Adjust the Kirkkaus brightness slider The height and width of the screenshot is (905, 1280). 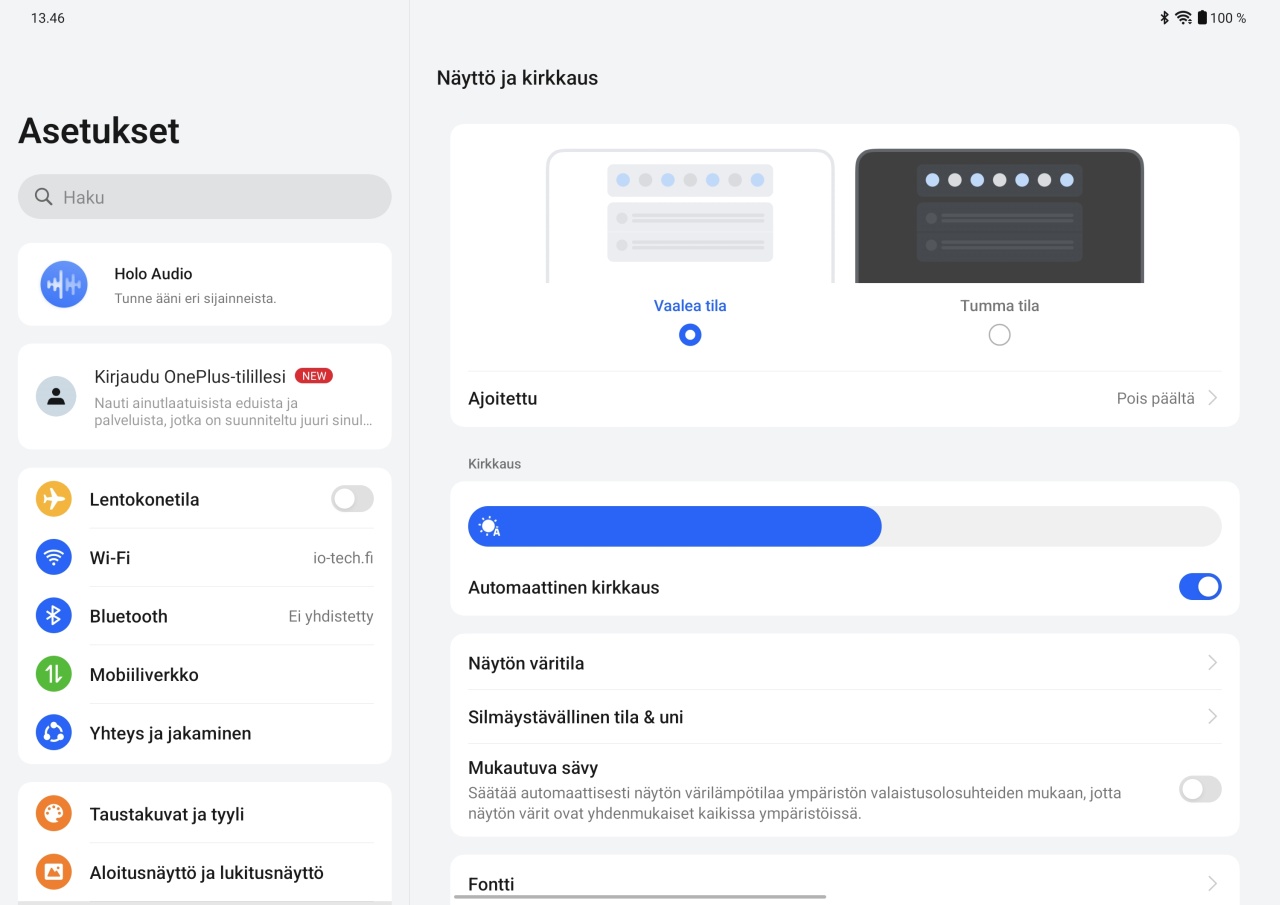click(845, 526)
